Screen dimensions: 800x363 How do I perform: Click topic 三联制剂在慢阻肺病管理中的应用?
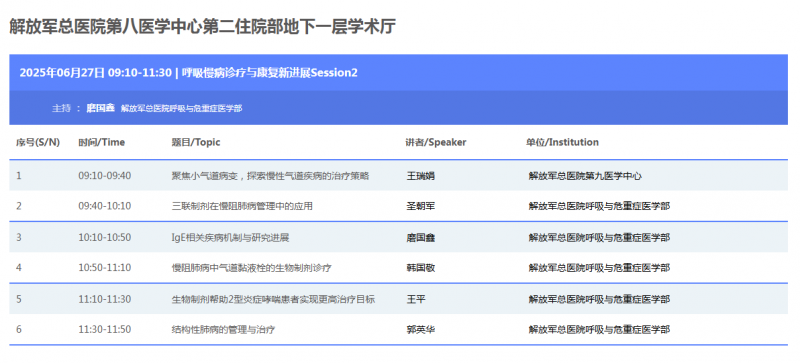pos(242,206)
